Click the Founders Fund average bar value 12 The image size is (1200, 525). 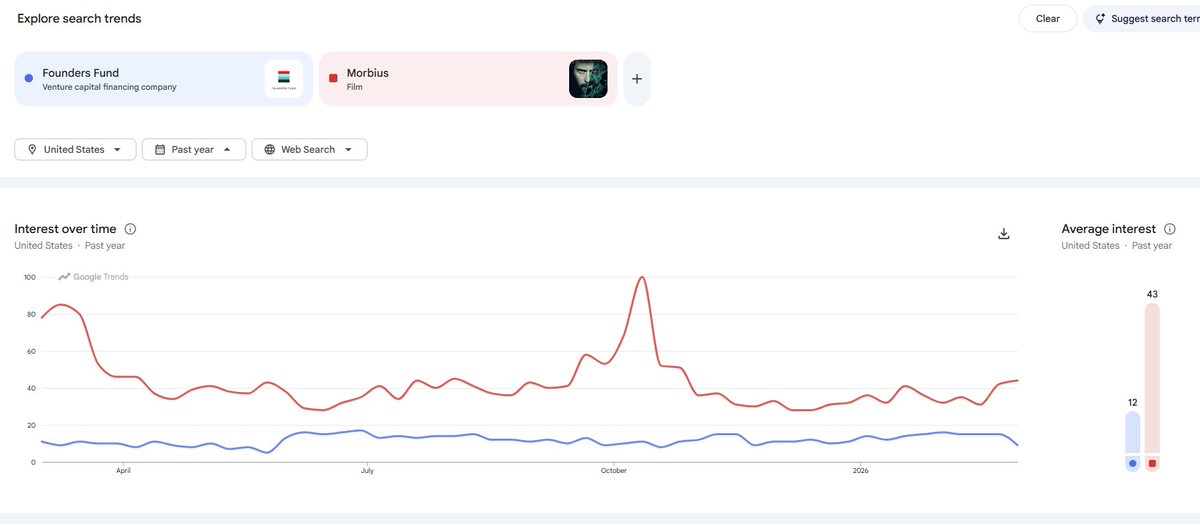1132,402
